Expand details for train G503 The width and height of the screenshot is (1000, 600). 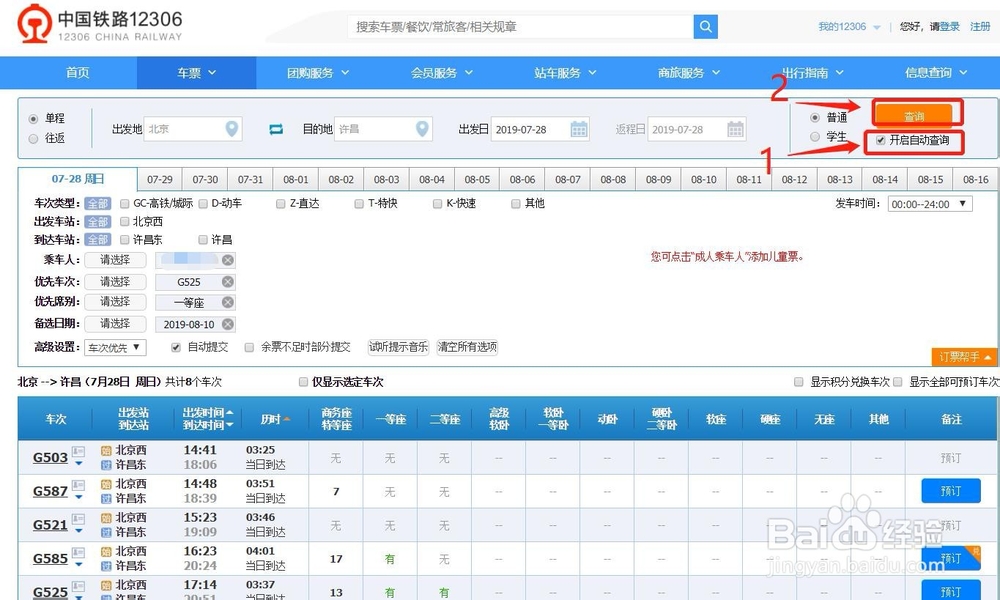click(77, 461)
